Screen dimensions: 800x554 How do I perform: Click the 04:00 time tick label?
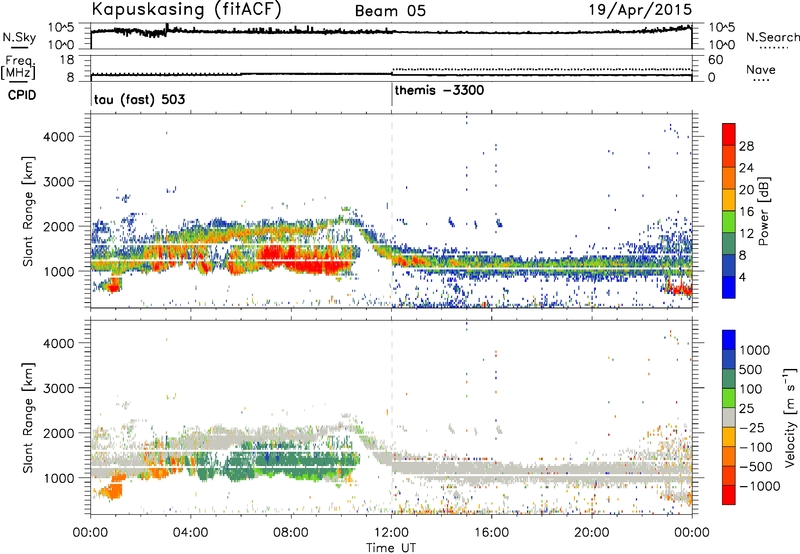190,533
